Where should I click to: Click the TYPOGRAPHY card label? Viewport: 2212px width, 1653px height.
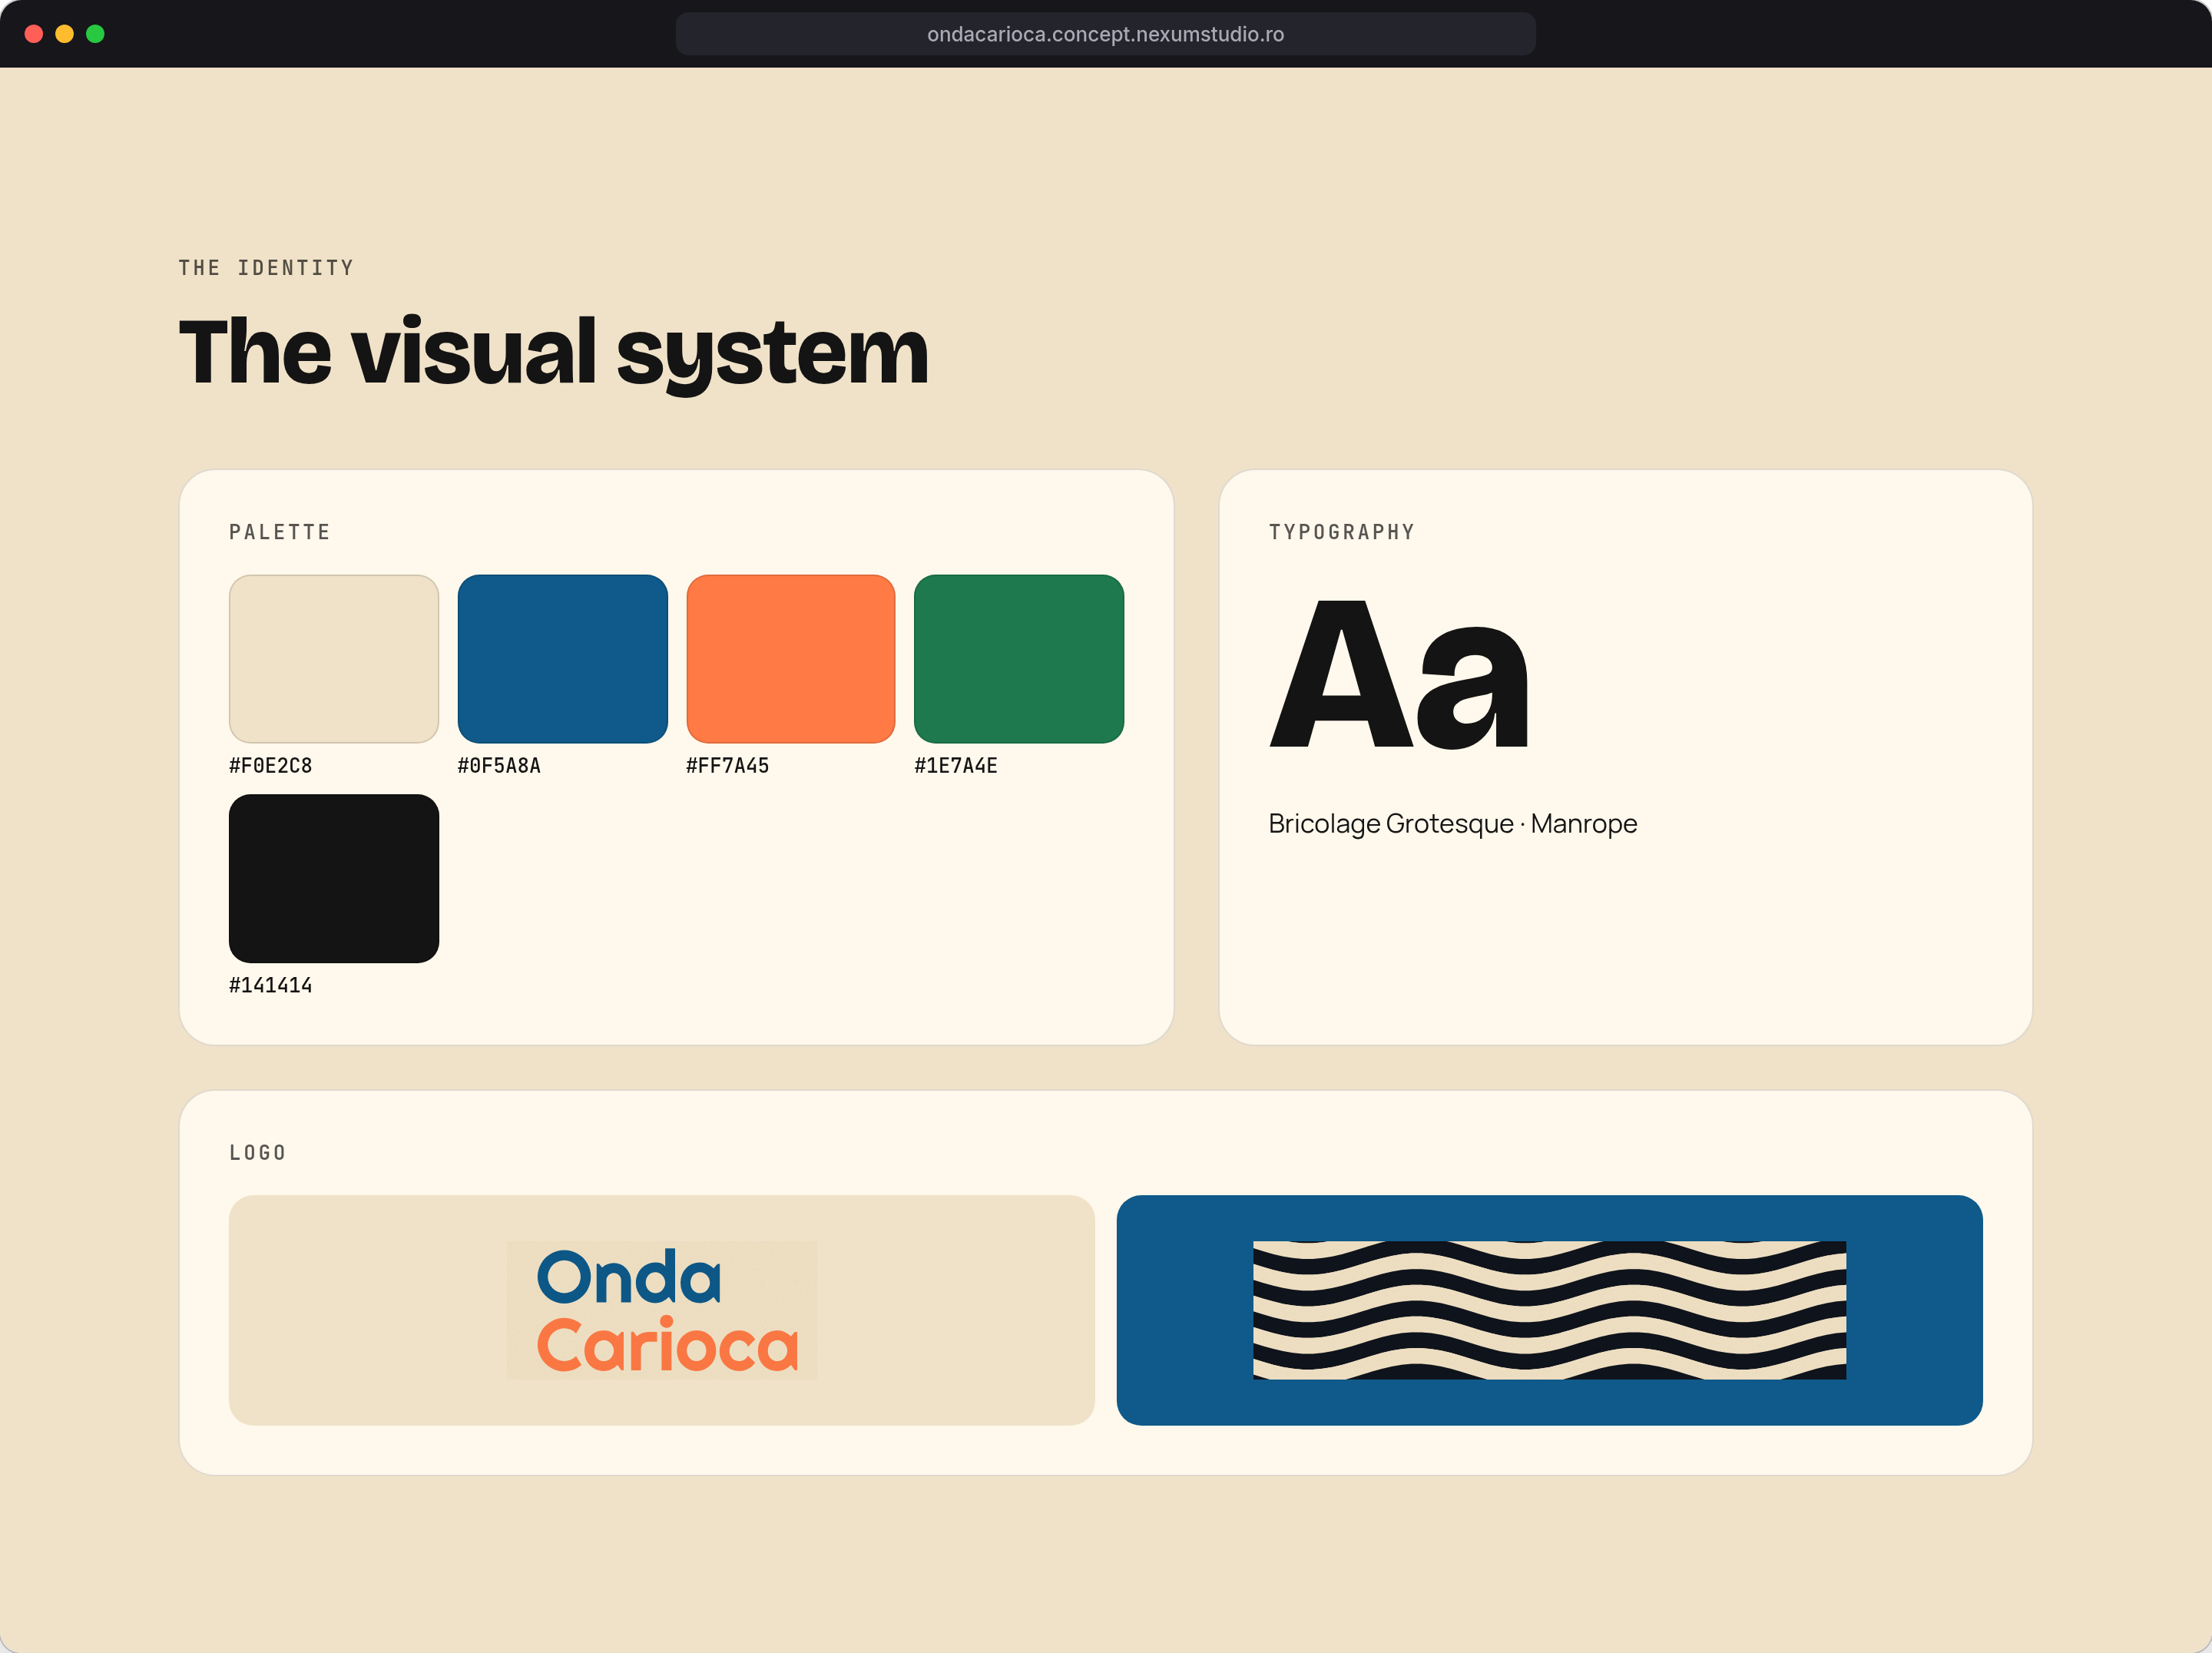(1342, 532)
